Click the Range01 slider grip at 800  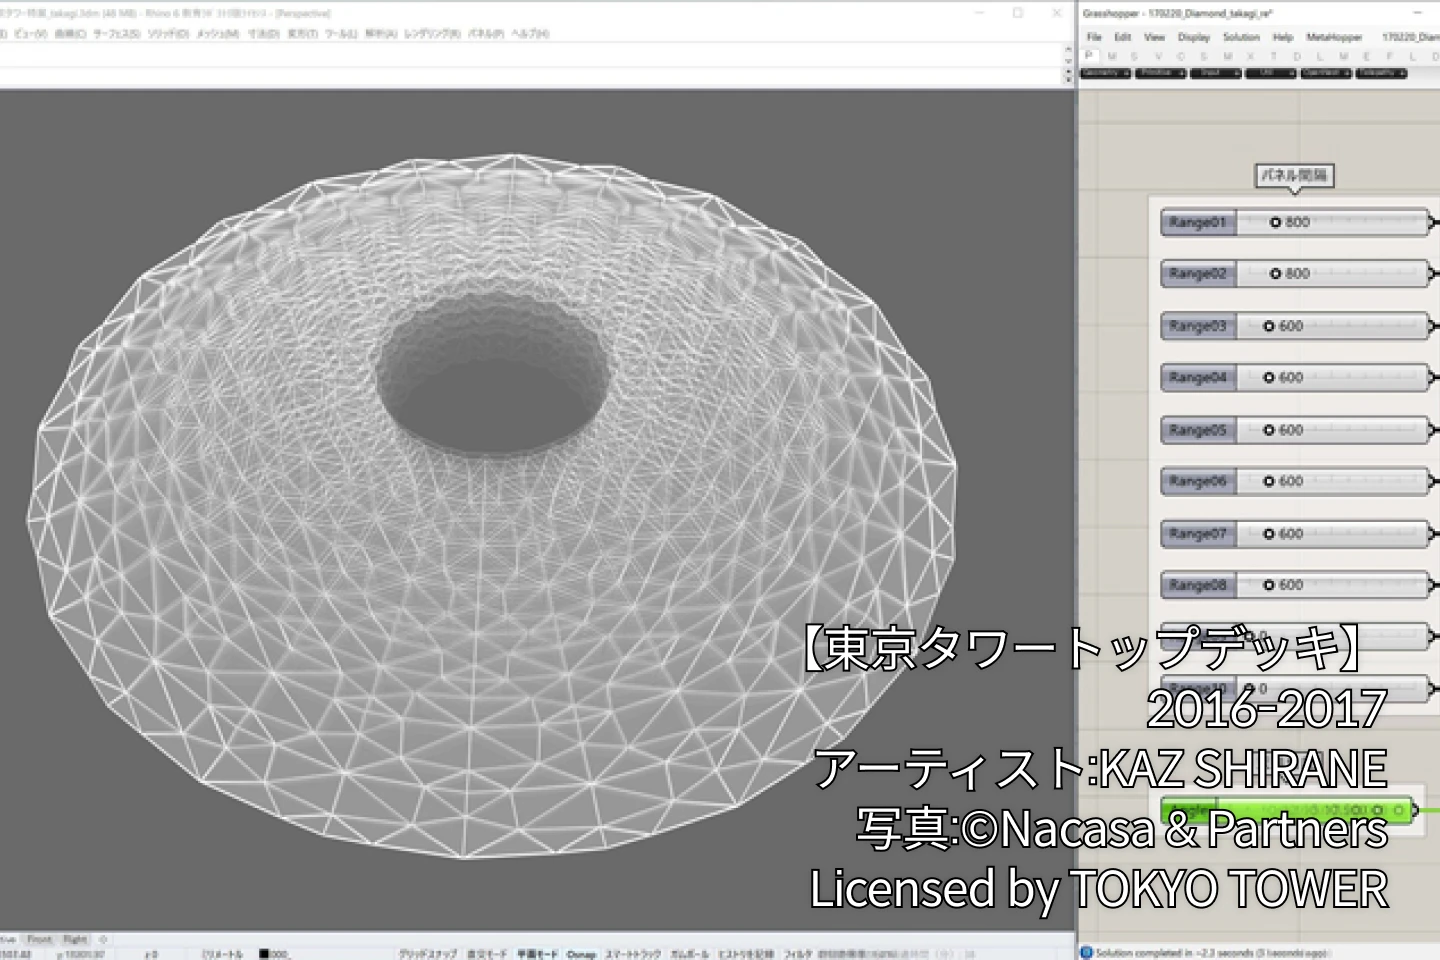1276,222
